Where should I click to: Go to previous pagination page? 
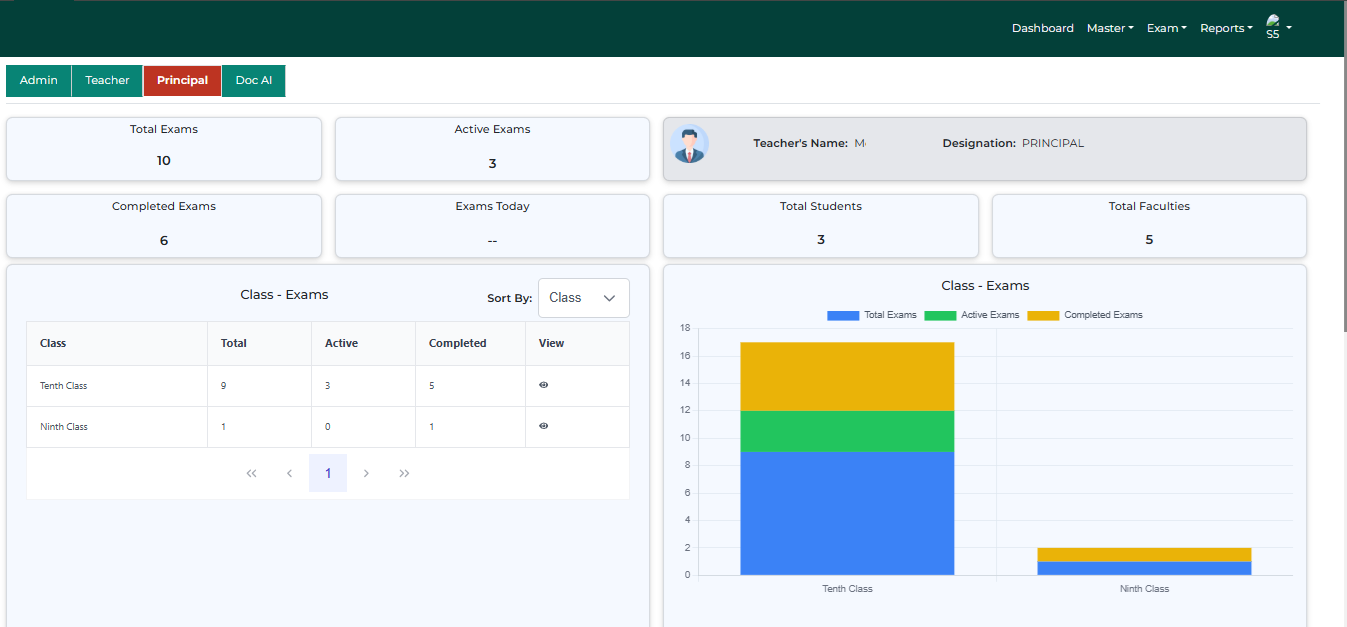[289, 473]
